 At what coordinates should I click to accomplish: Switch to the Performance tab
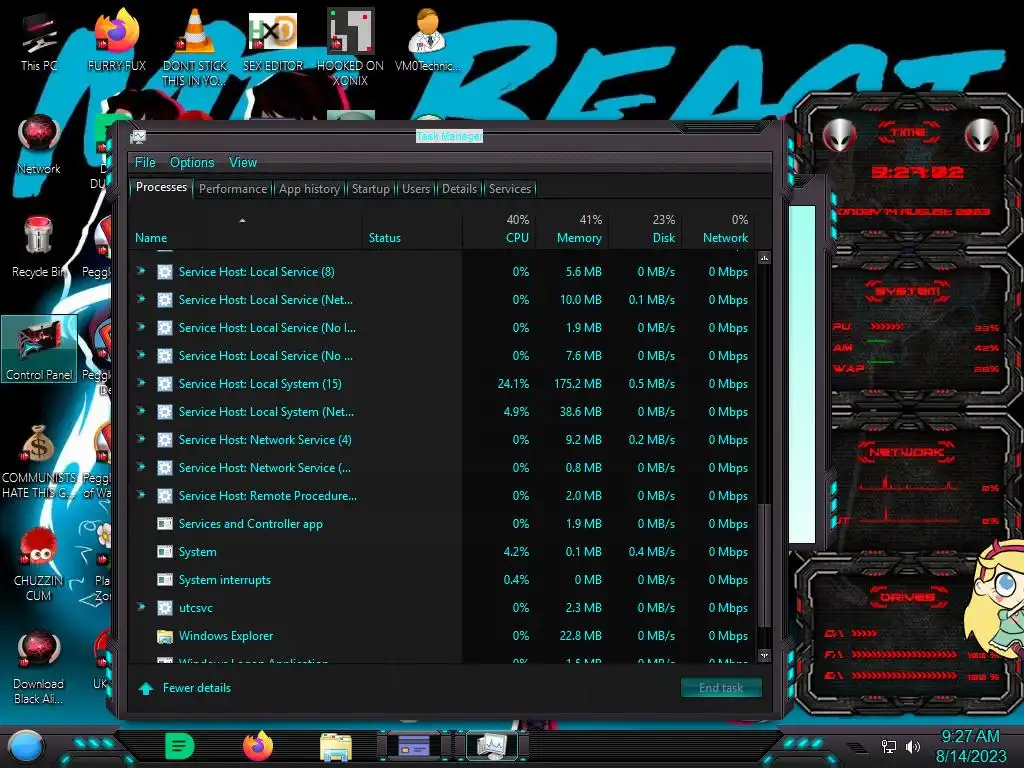pos(233,189)
